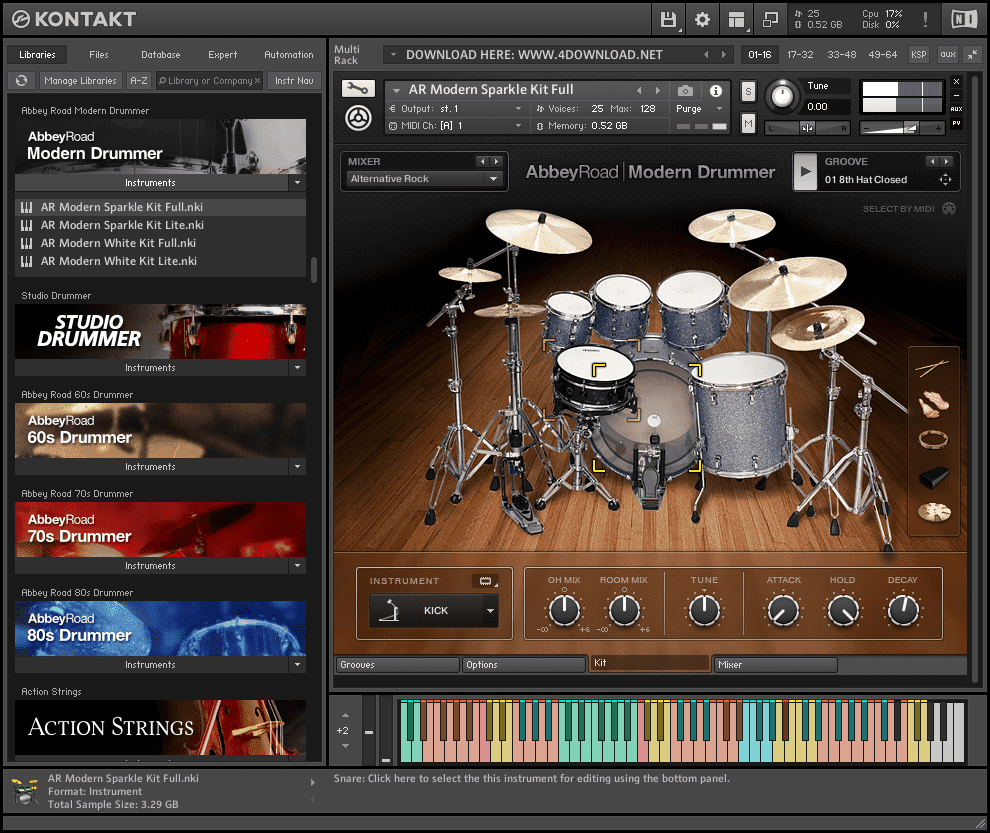Take a snapshot with the camera icon
Image resolution: width=990 pixels, height=833 pixels.
coord(685,91)
